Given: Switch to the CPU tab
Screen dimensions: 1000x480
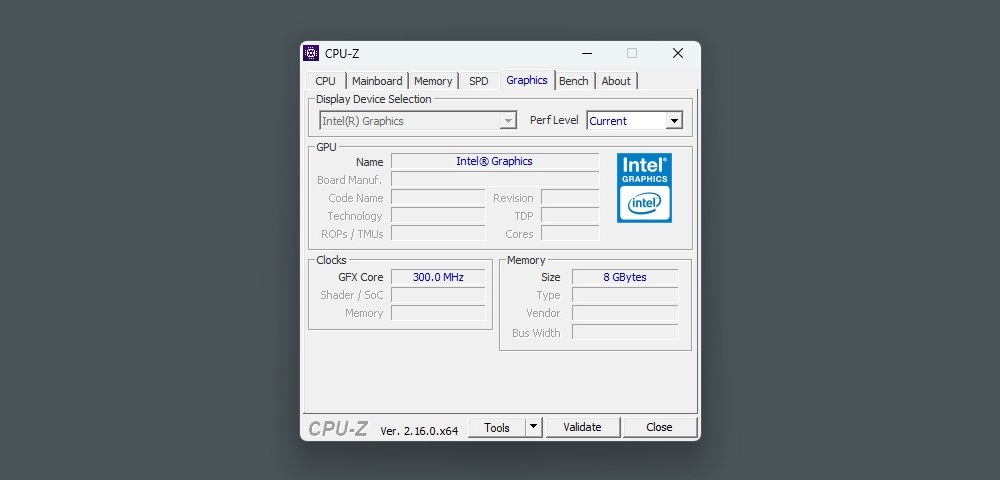Looking at the screenshot, I should click(x=326, y=81).
